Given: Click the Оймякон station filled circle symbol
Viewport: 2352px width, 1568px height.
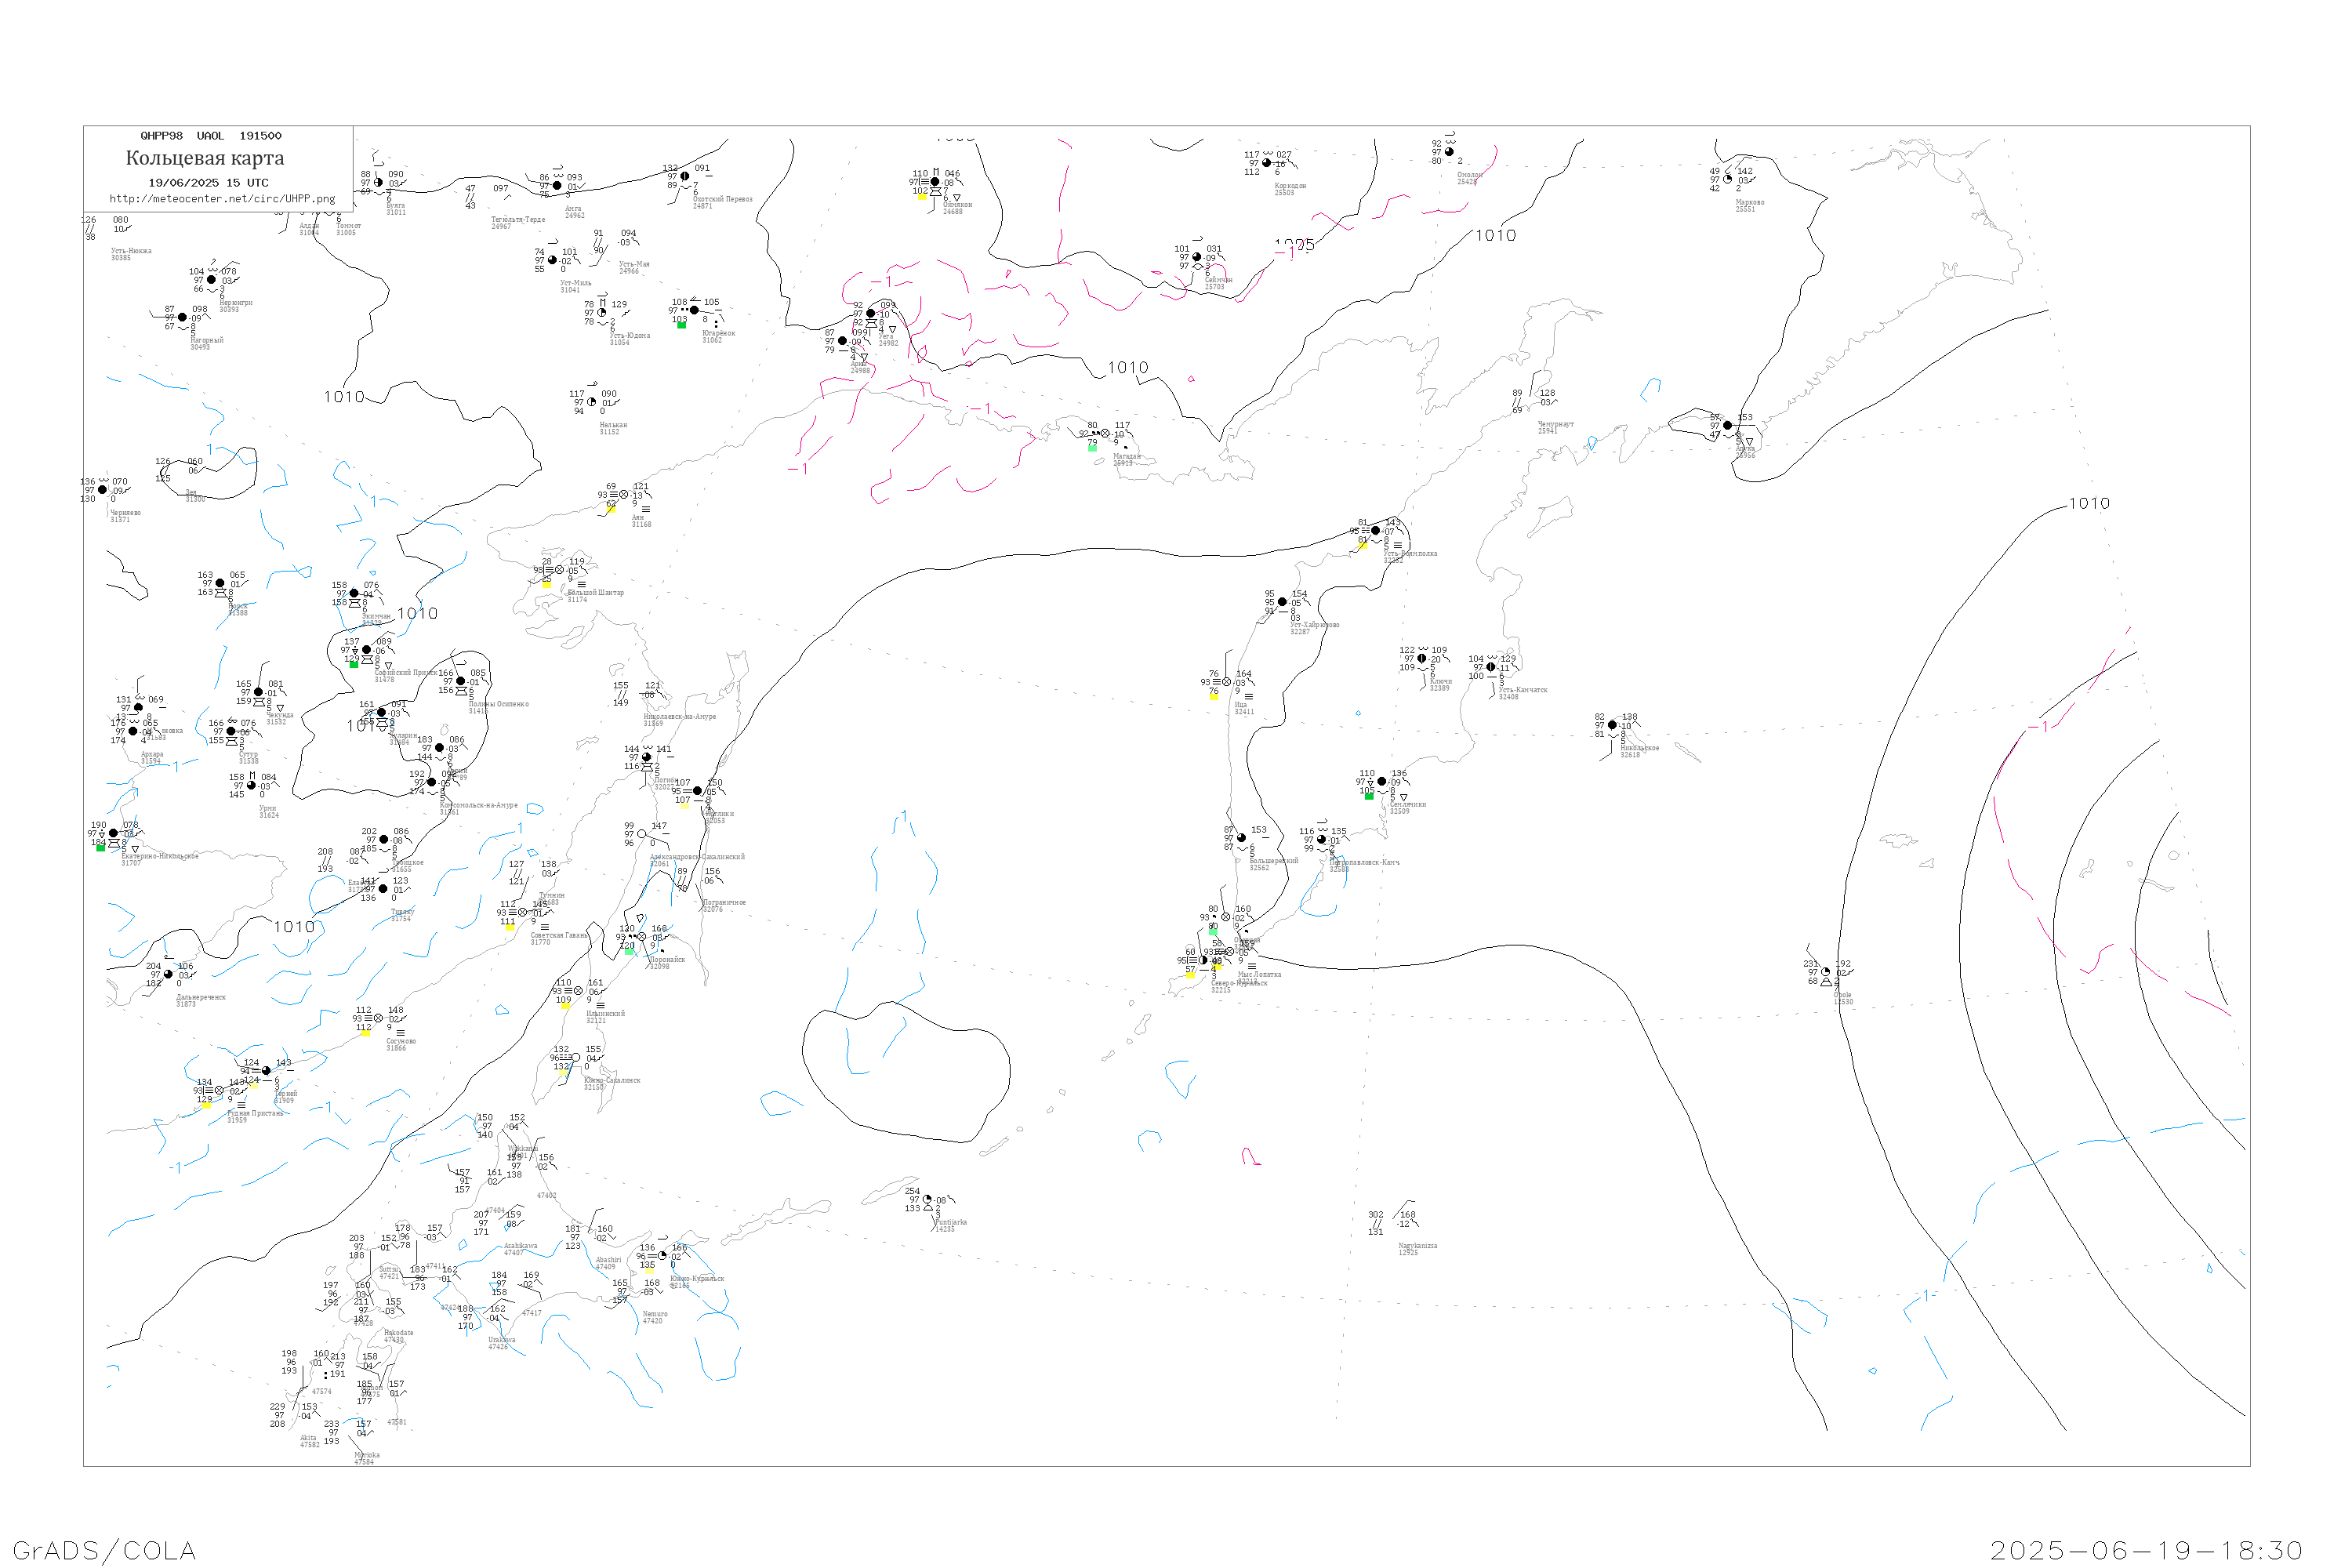Looking at the screenshot, I should click(x=935, y=182).
